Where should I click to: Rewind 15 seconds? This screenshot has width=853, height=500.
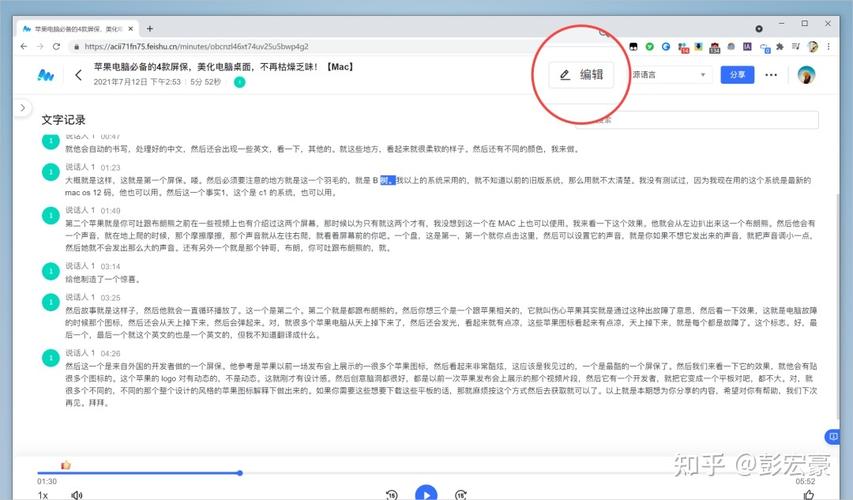coord(392,495)
